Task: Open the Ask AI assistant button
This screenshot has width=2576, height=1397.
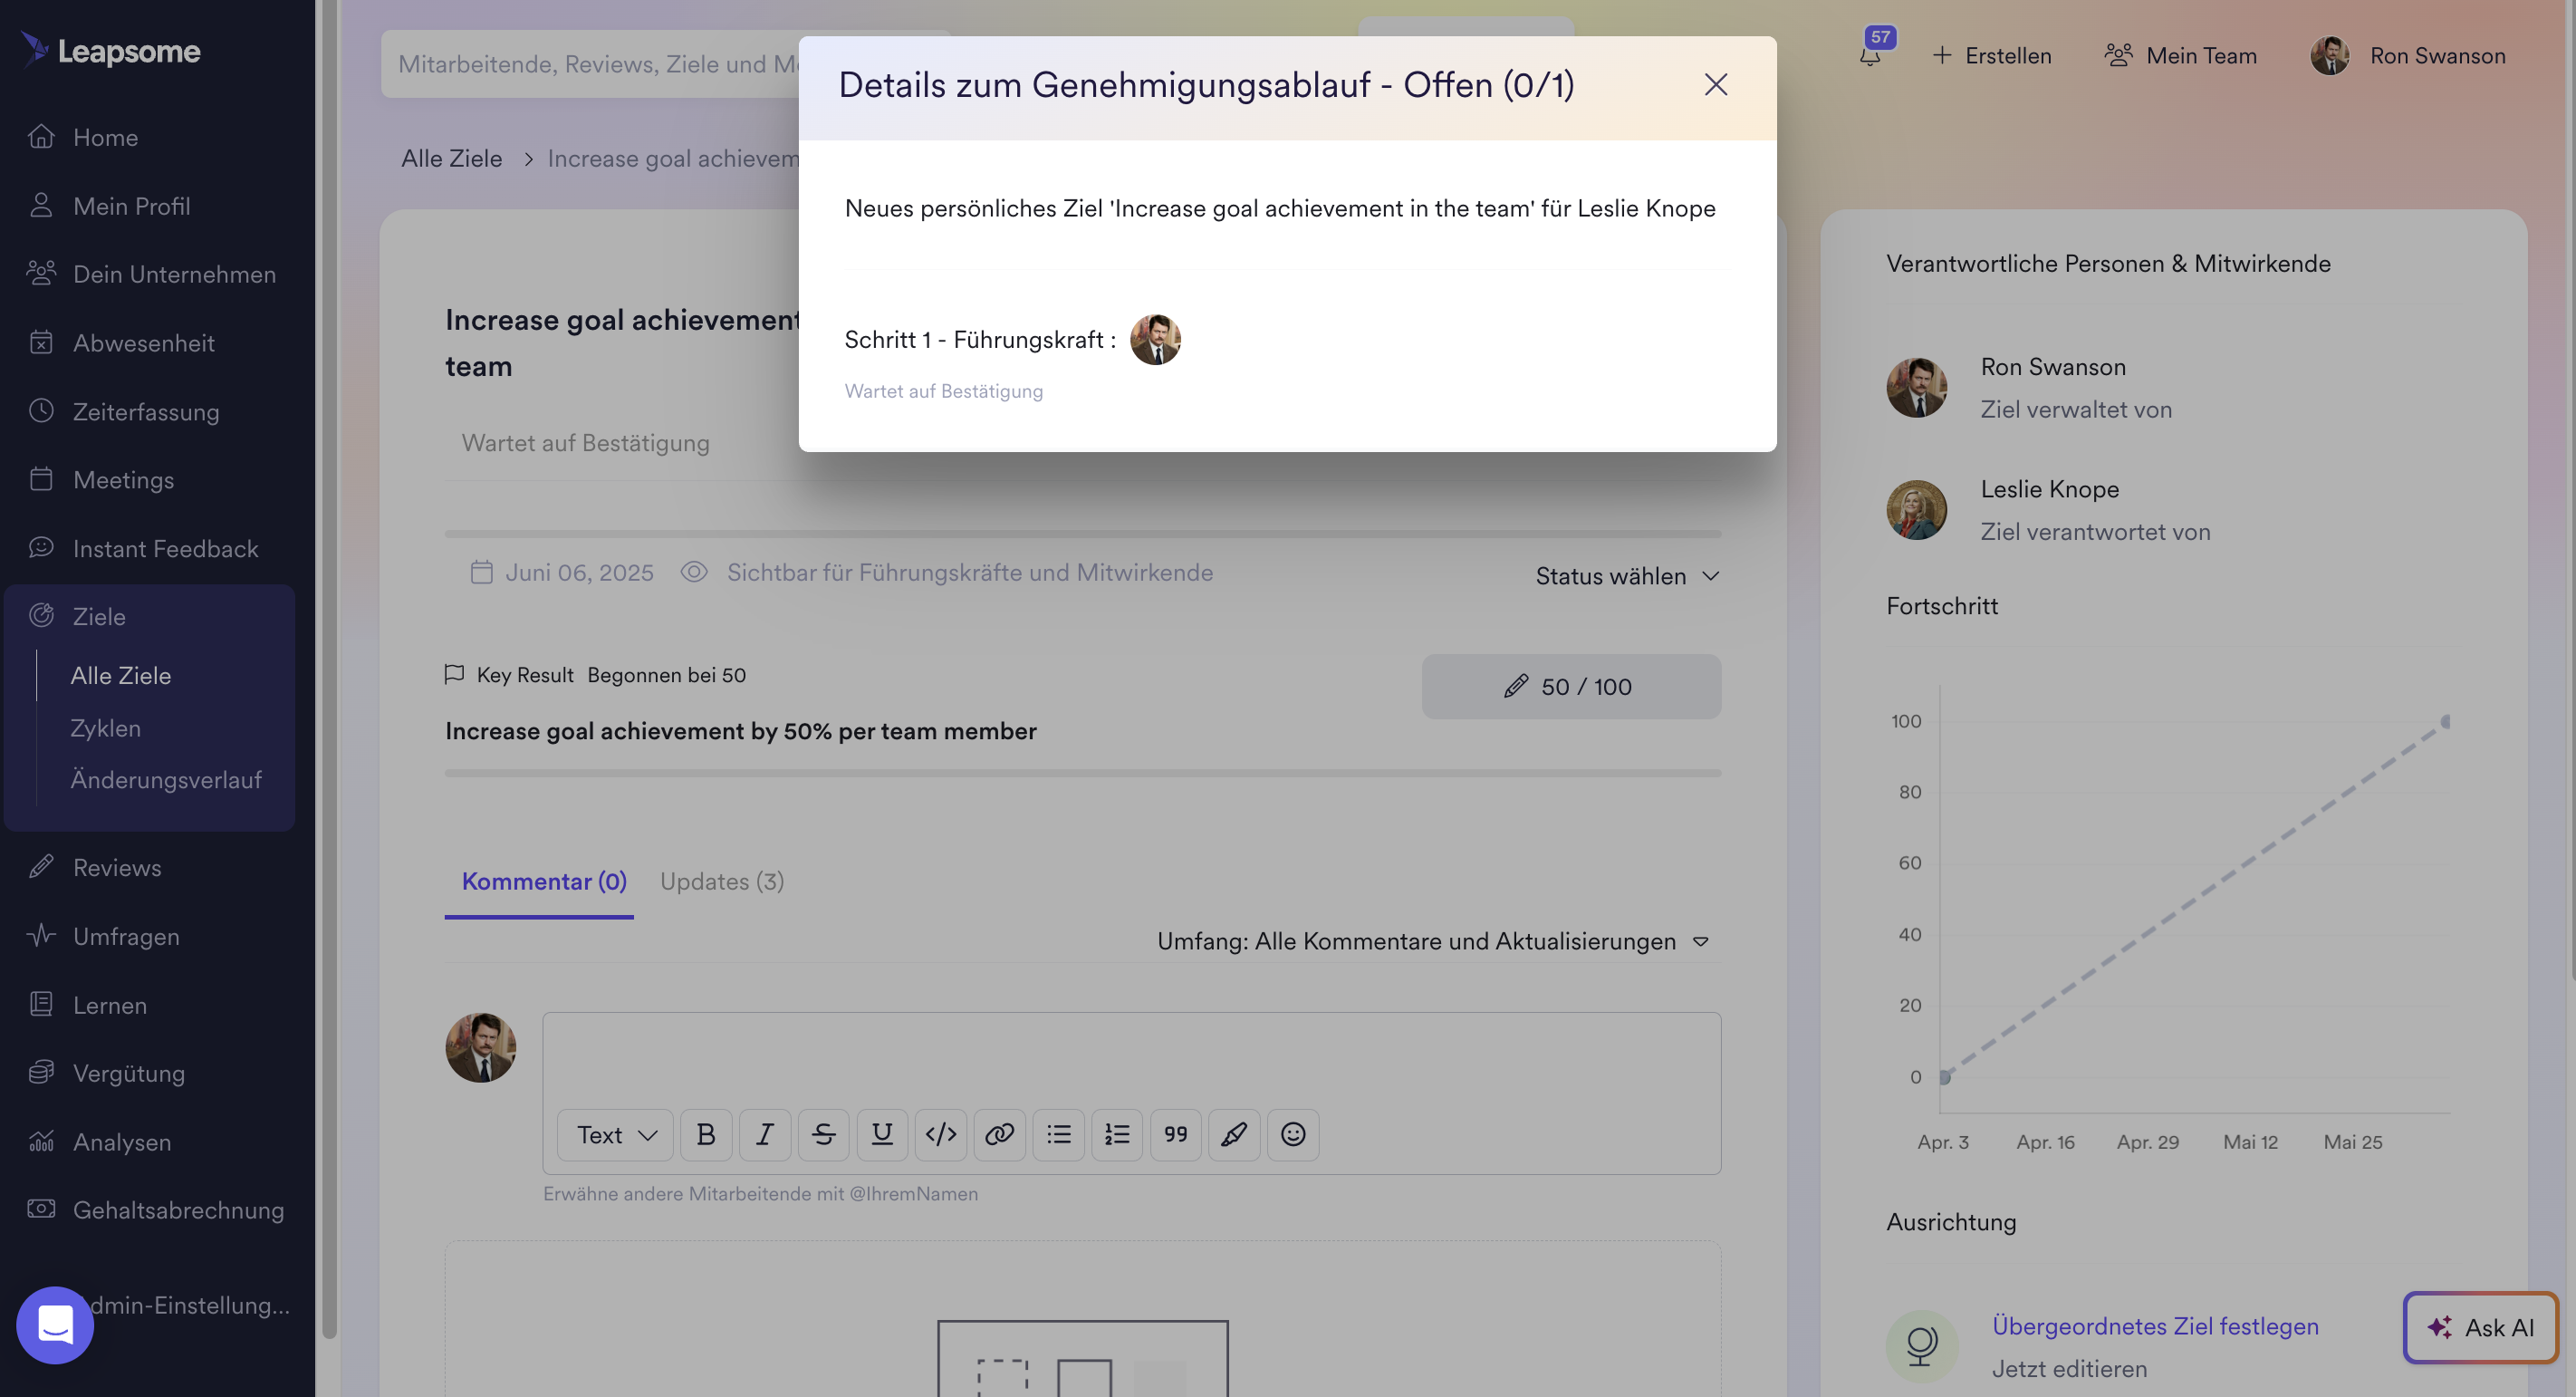Action: pyautogui.click(x=2480, y=1327)
